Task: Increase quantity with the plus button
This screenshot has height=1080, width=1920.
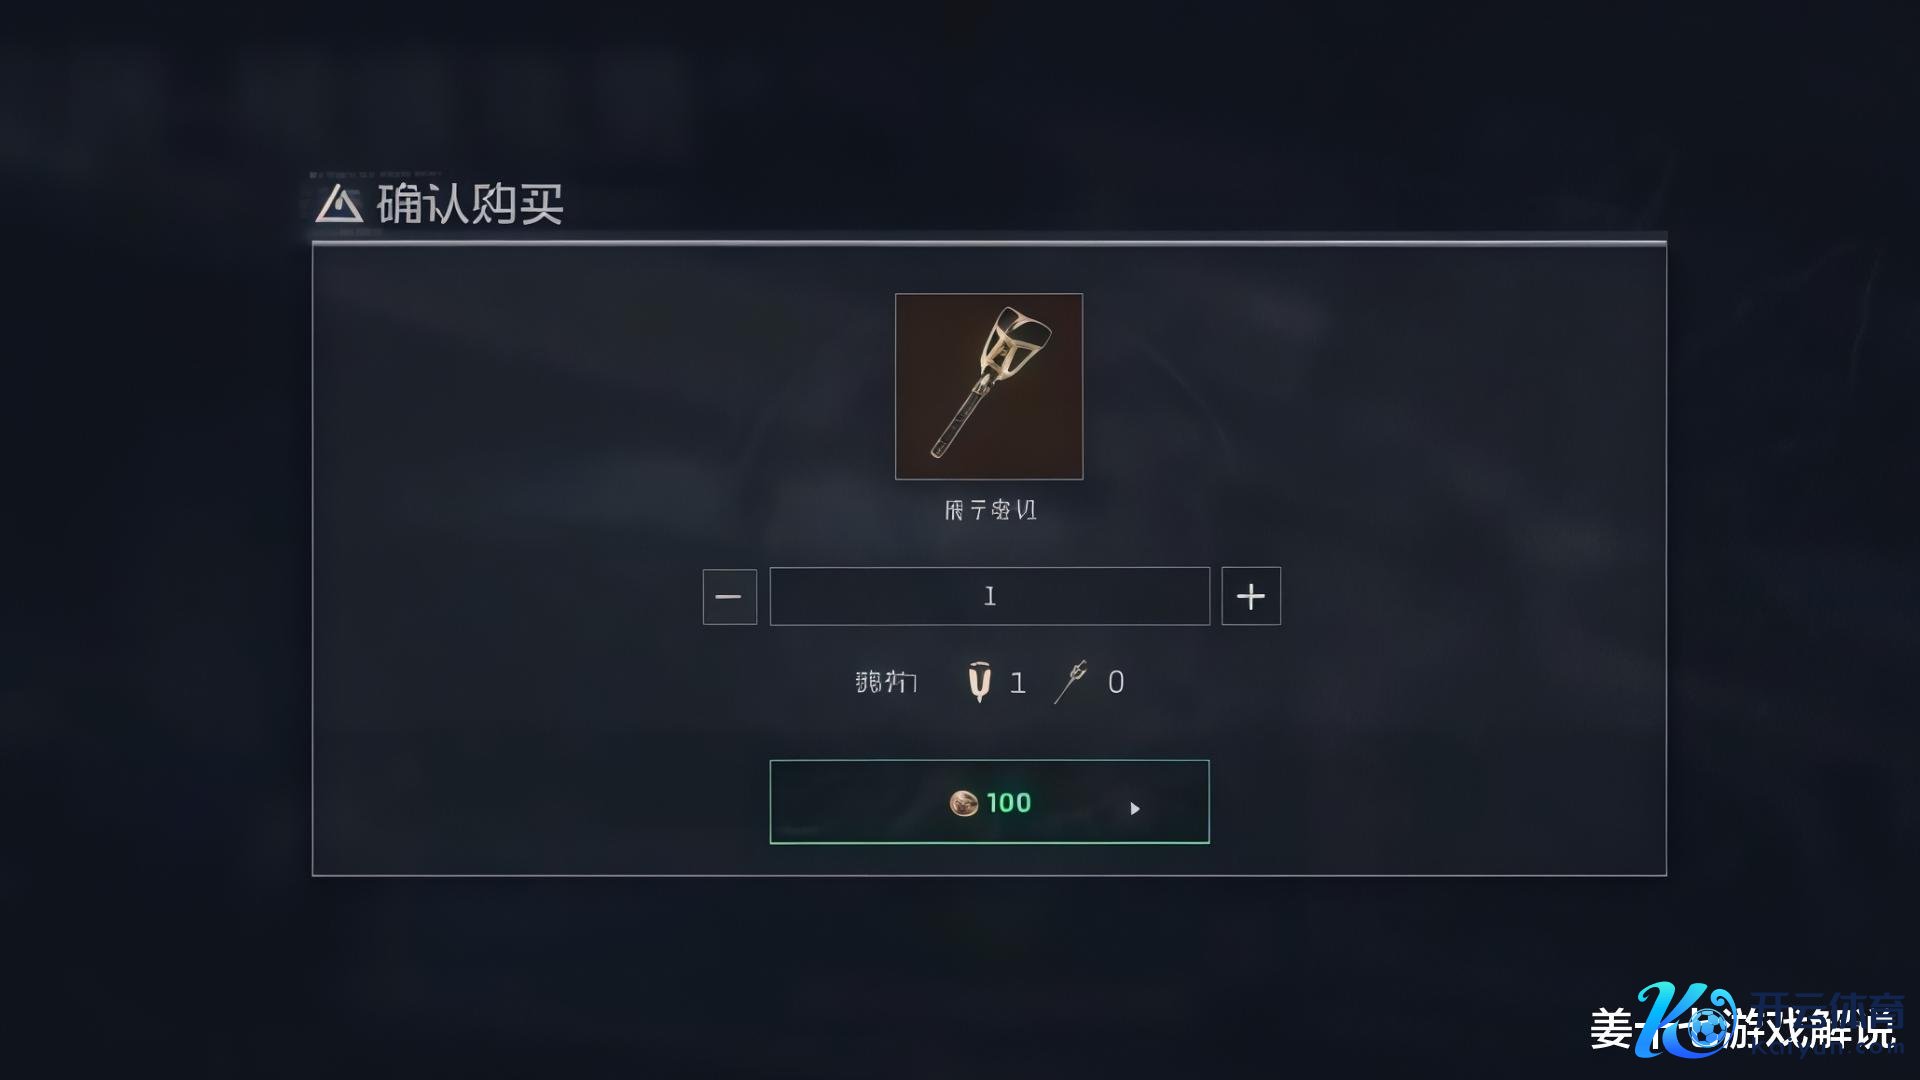Action: (x=1250, y=597)
